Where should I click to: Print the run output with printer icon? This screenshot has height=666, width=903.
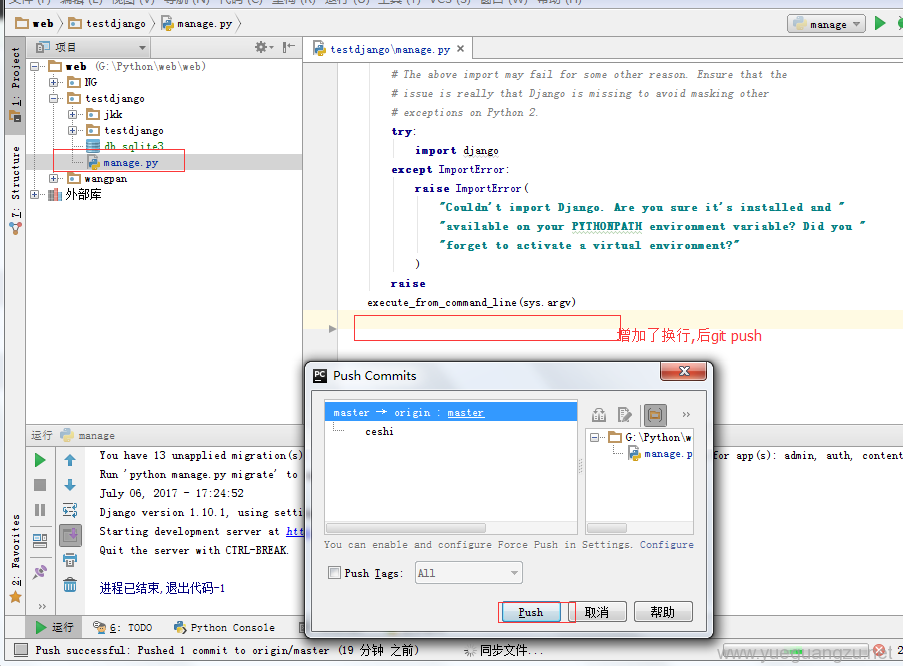point(70,559)
